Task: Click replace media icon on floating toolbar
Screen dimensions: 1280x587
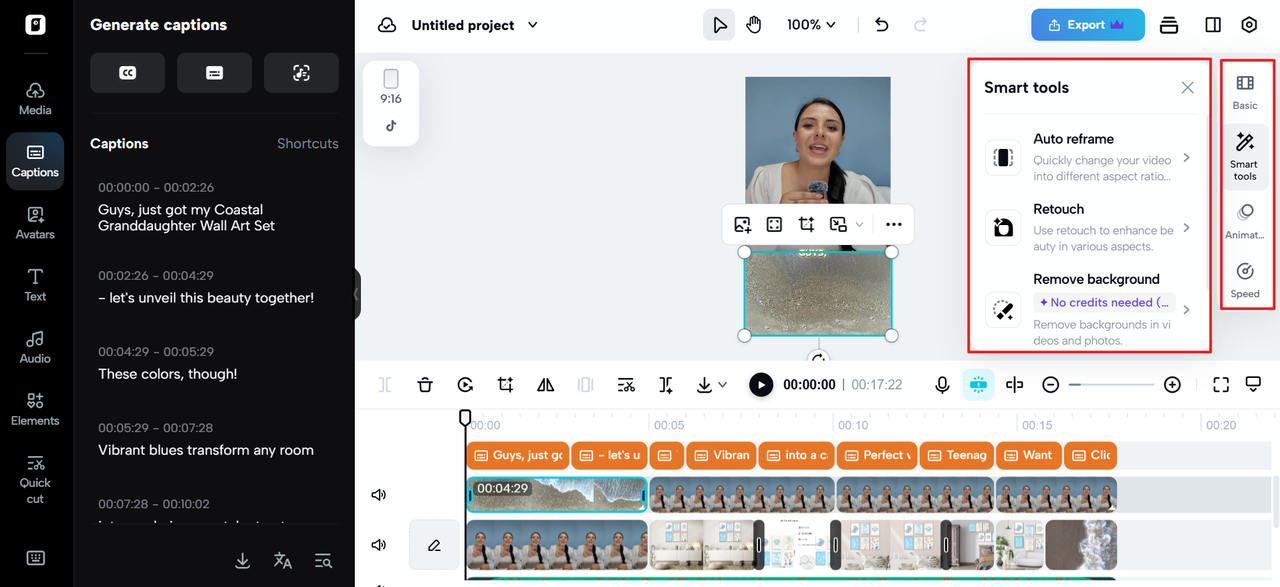Action: click(x=742, y=225)
